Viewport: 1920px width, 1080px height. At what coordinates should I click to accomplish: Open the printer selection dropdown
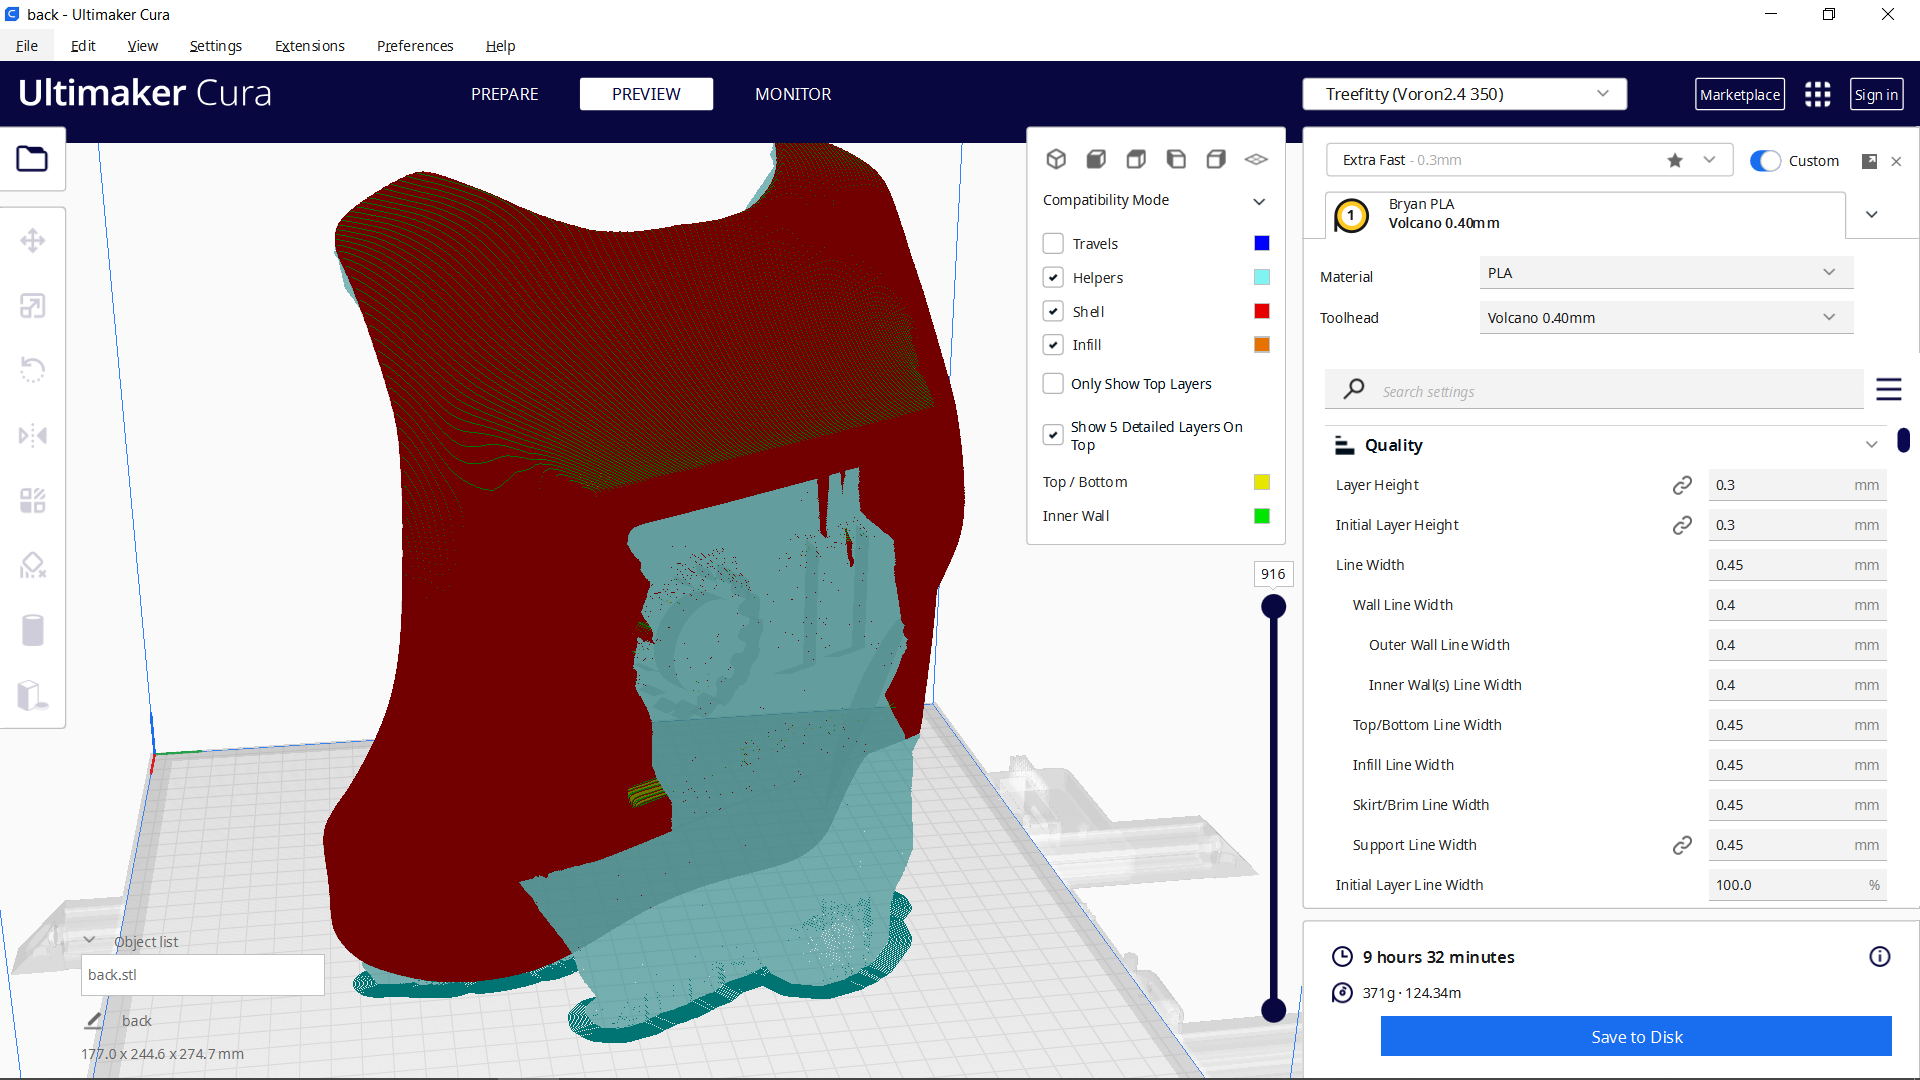pyautogui.click(x=1464, y=93)
